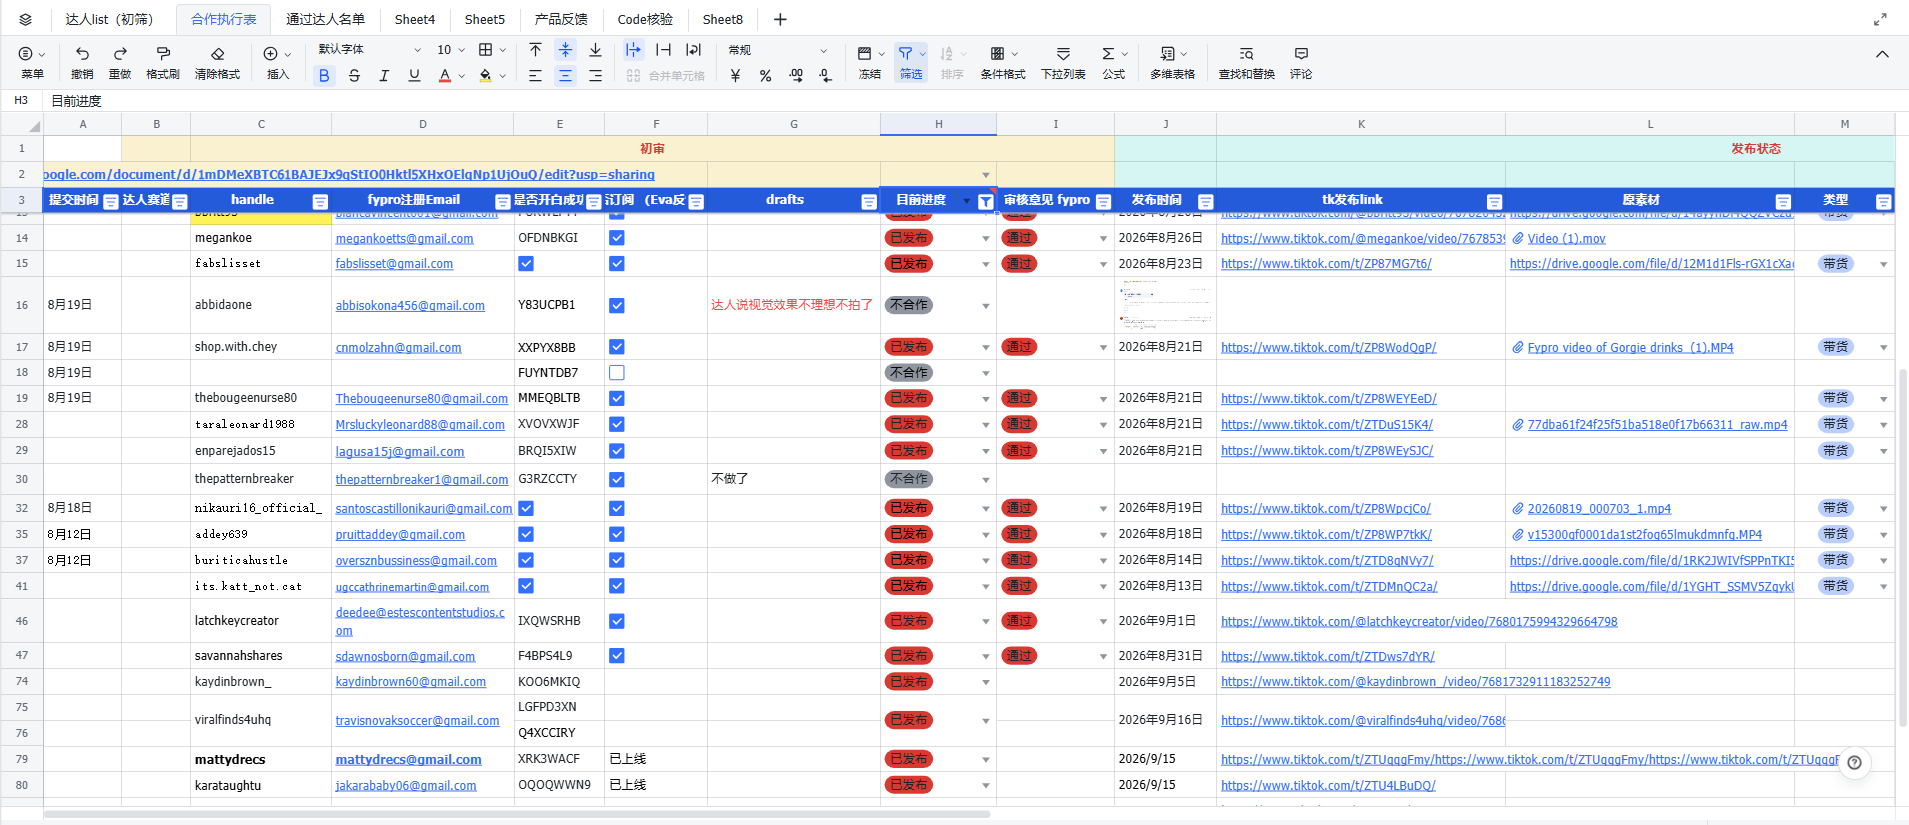Open 目前进度 dropdown for abbidaone row
This screenshot has width=1909, height=825.
click(x=986, y=306)
